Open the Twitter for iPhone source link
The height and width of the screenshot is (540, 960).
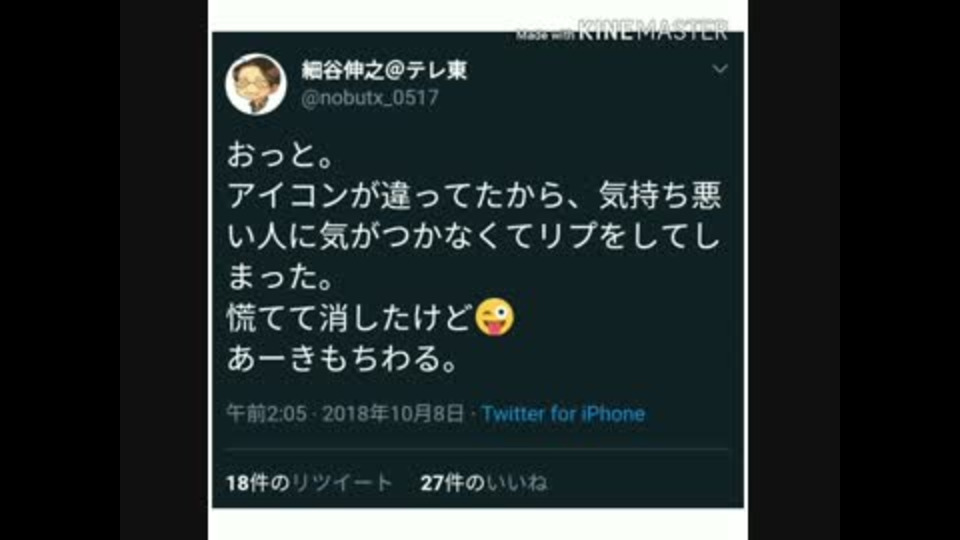pos(563,414)
